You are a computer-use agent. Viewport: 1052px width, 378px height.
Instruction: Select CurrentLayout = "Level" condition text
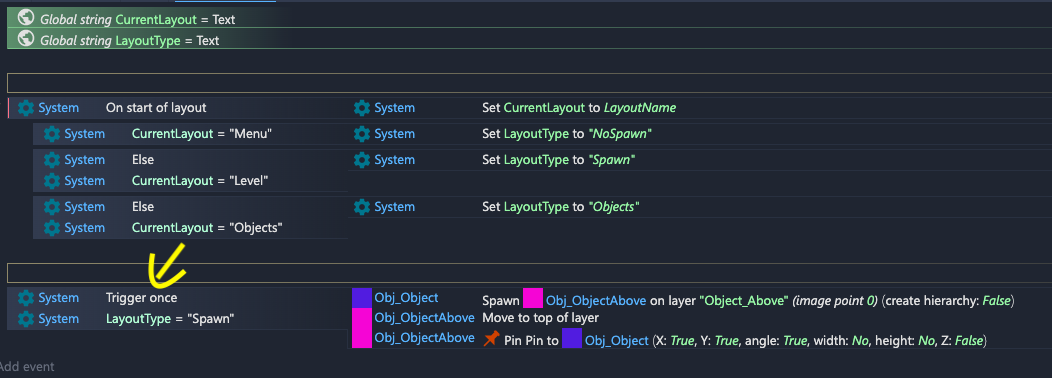(201, 181)
